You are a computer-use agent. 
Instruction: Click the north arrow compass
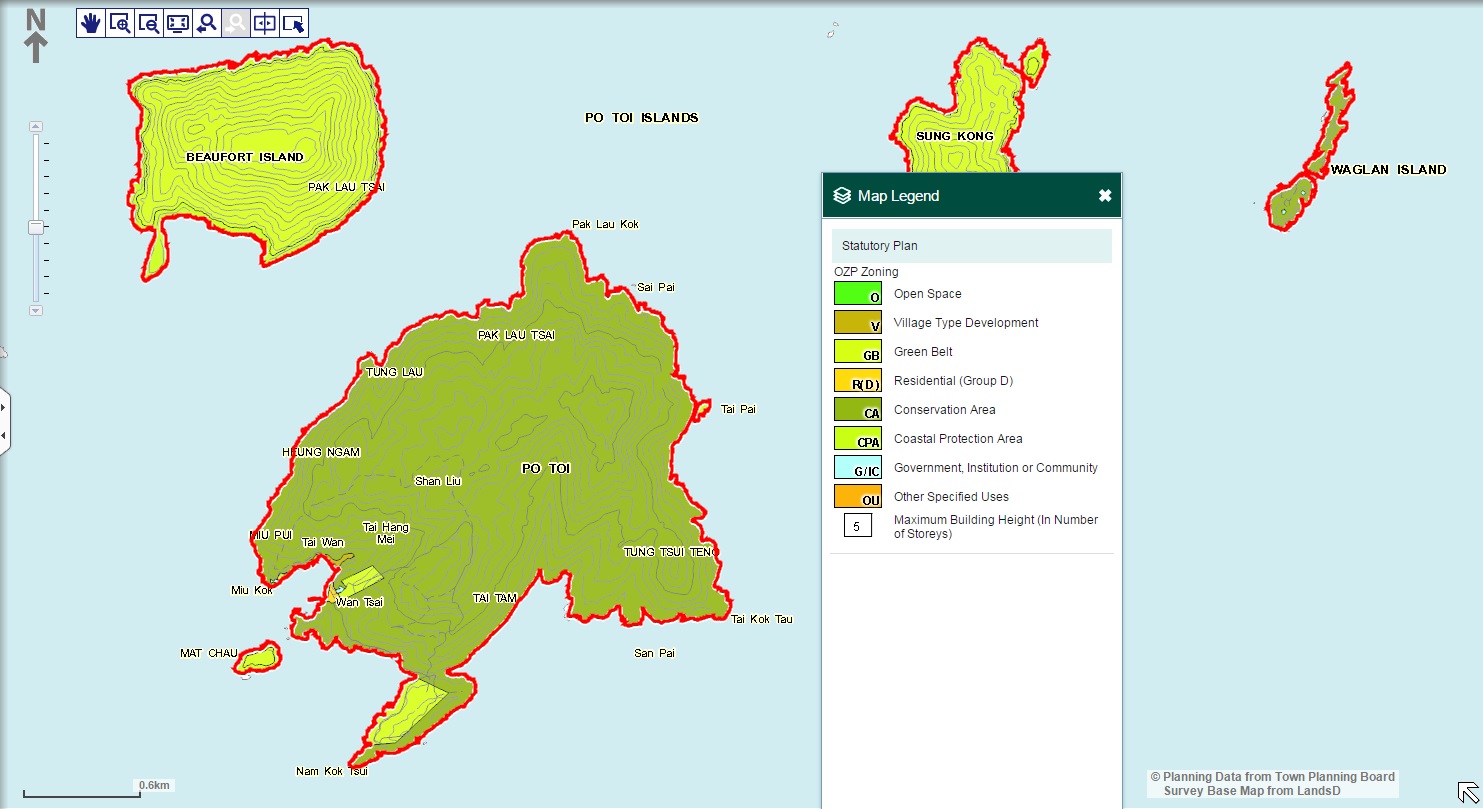click(x=36, y=36)
